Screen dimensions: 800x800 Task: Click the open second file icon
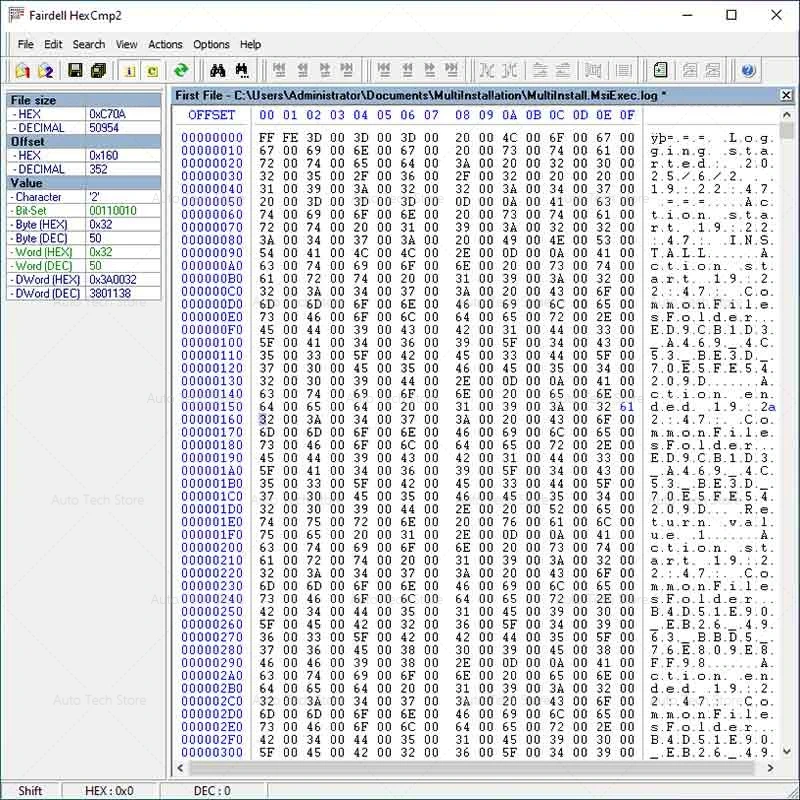click(x=46, y=70)
